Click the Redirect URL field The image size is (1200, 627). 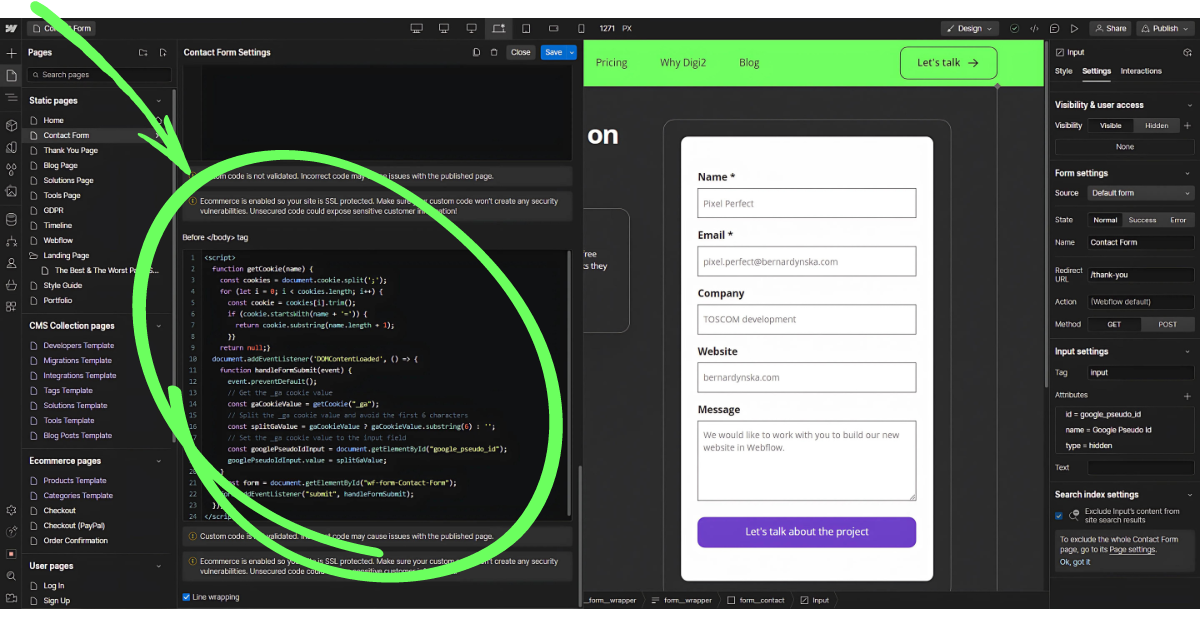point(1141,274)
